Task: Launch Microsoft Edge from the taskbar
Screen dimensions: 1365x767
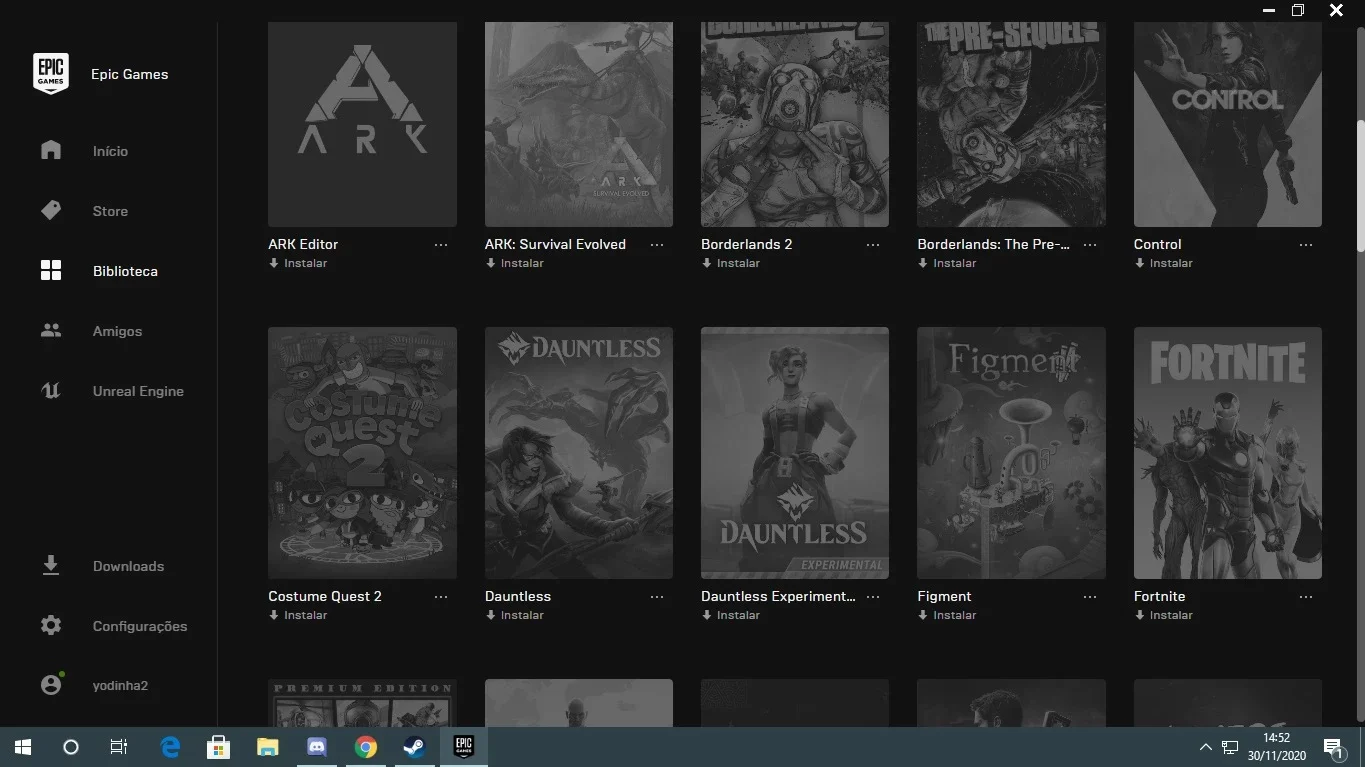Action: click(x=170, y=747)
